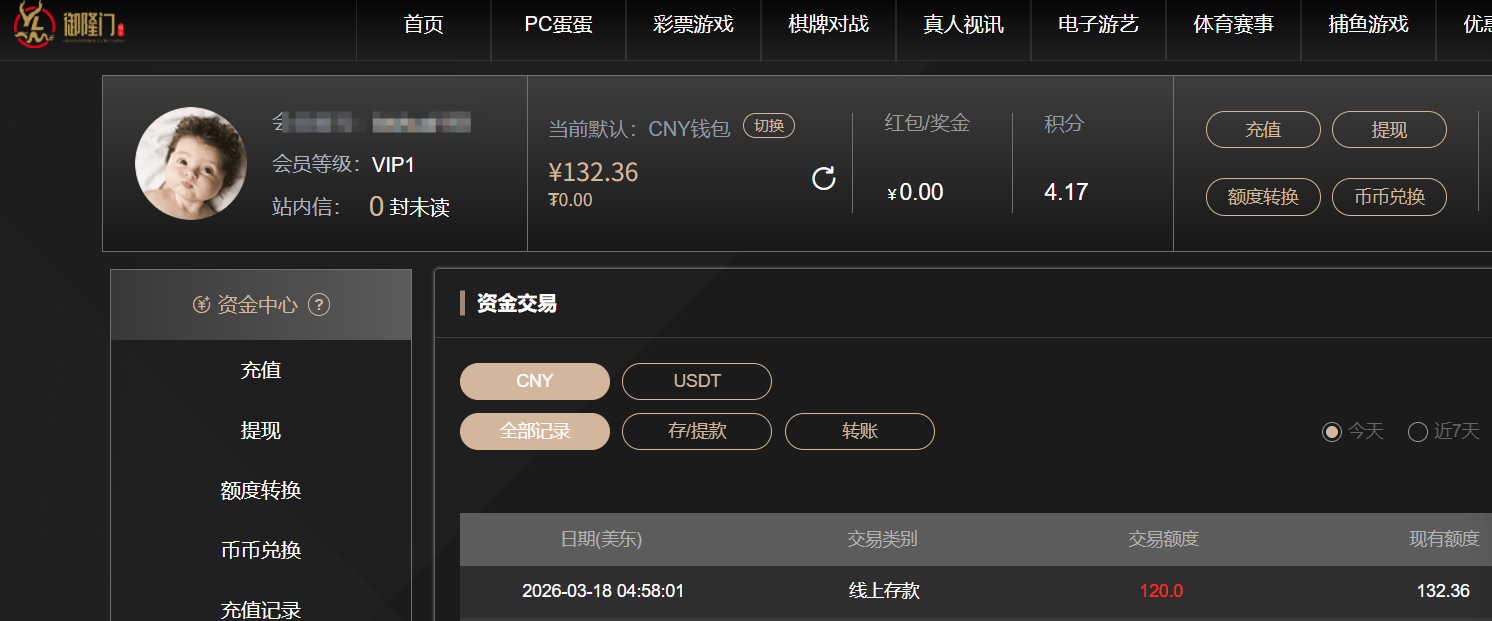Click the 资金中心 help question-mark icon
Screen dimensions: 1492x621
(x=319, y=305)
